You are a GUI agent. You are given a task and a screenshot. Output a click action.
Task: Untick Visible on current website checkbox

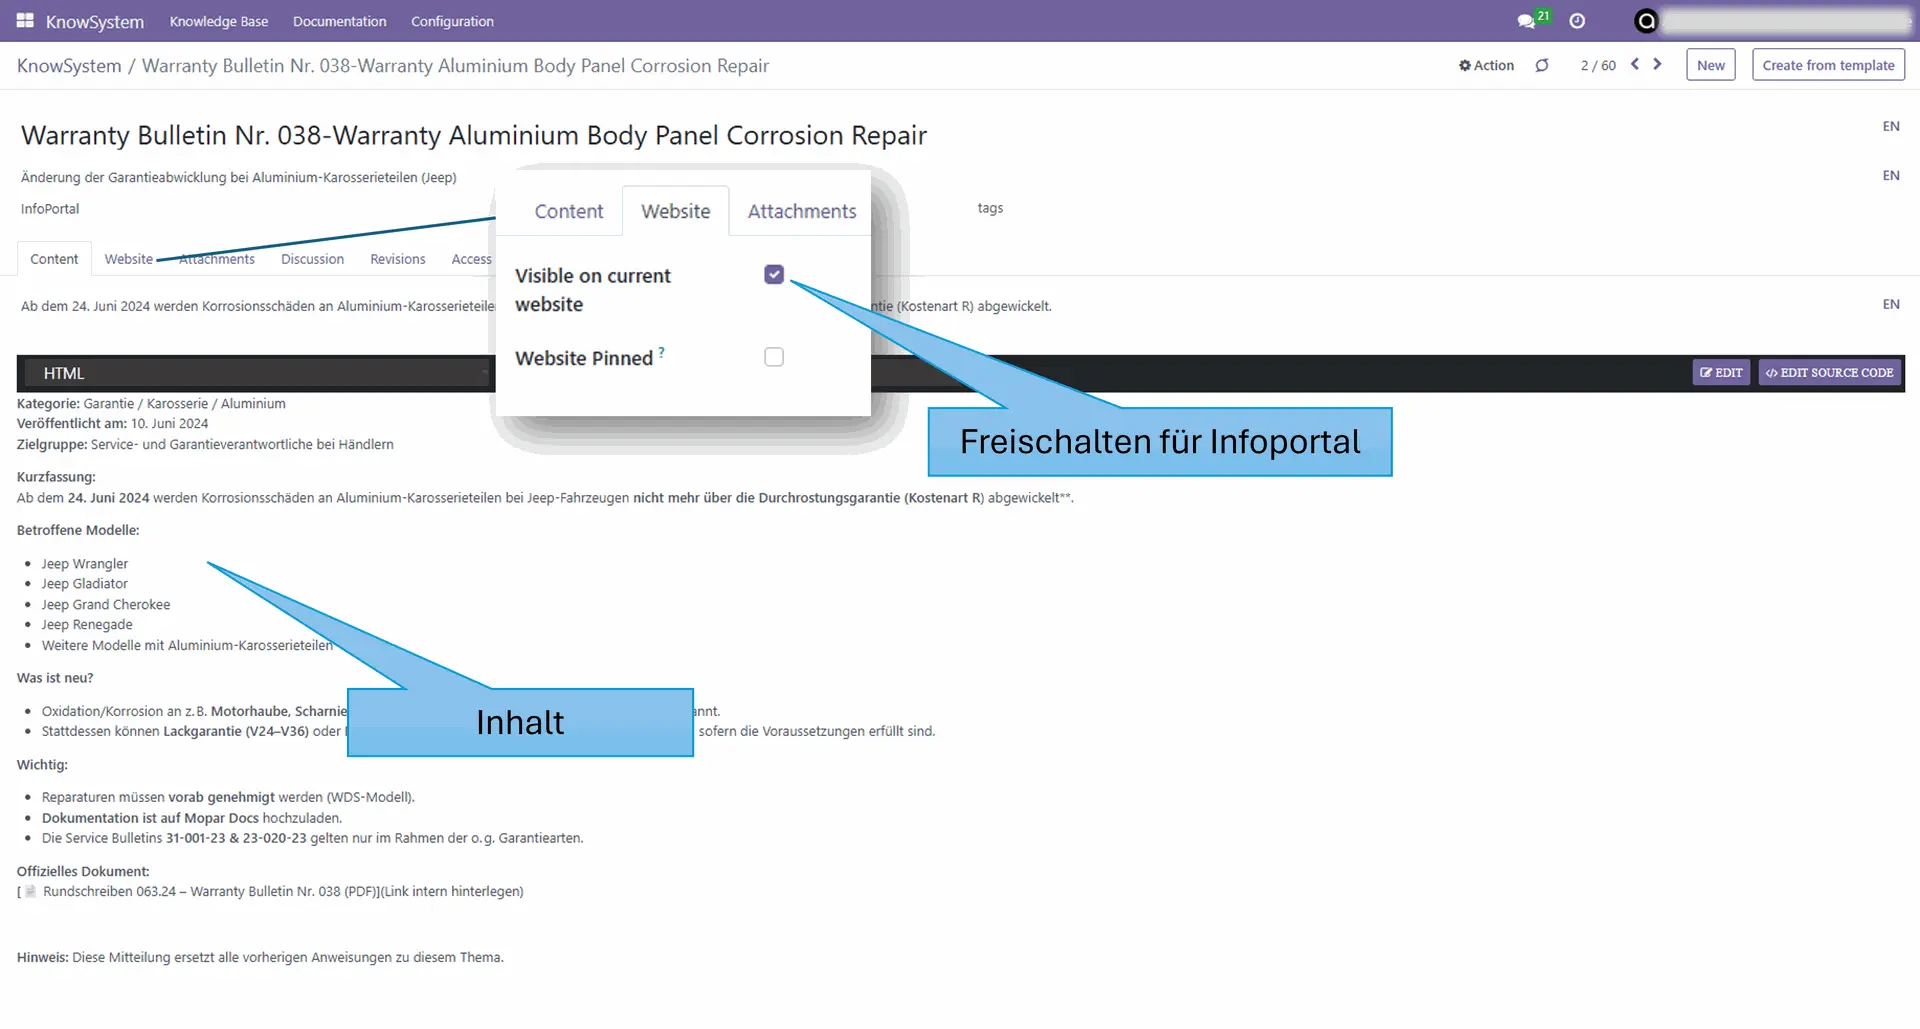tap(774, 275)
